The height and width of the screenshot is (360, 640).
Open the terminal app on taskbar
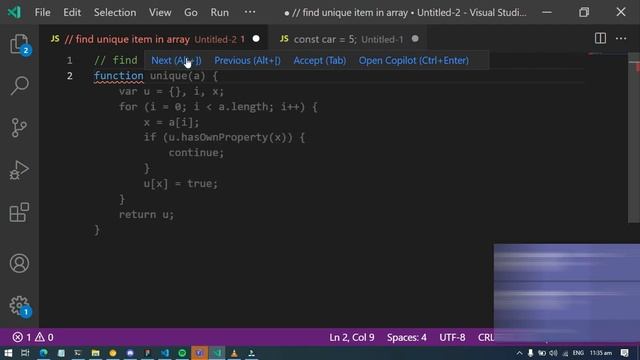[78, 353]
